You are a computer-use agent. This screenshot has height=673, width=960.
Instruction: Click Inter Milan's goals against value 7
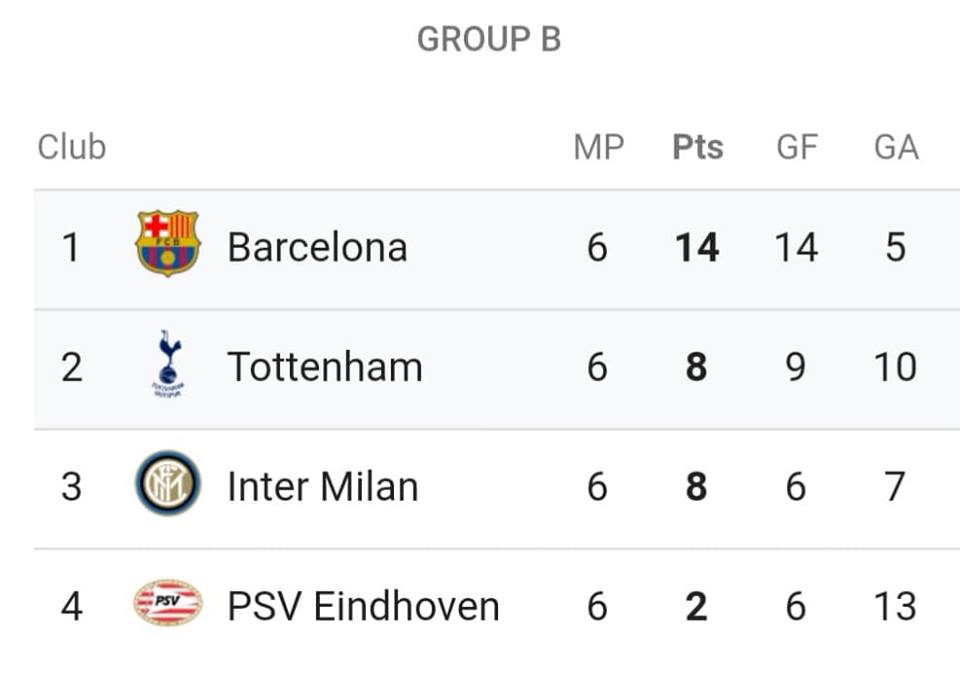895,487
